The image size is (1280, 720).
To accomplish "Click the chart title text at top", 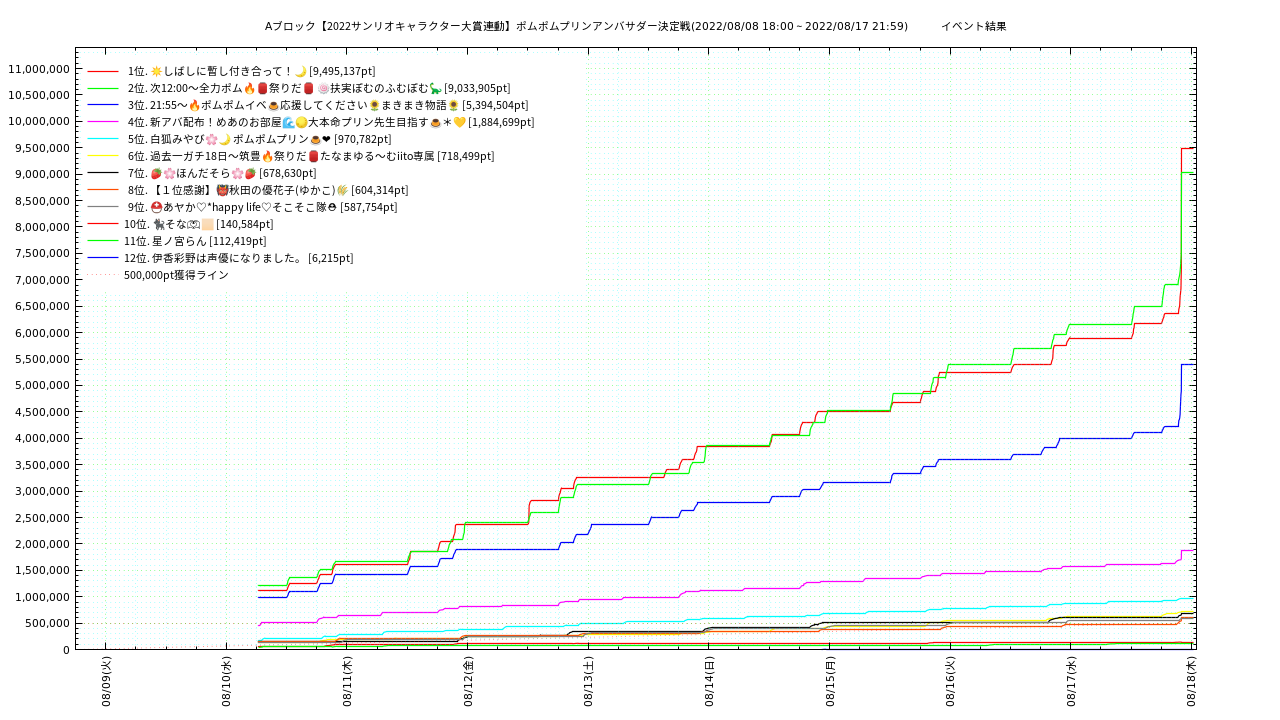I will (586, 26).
